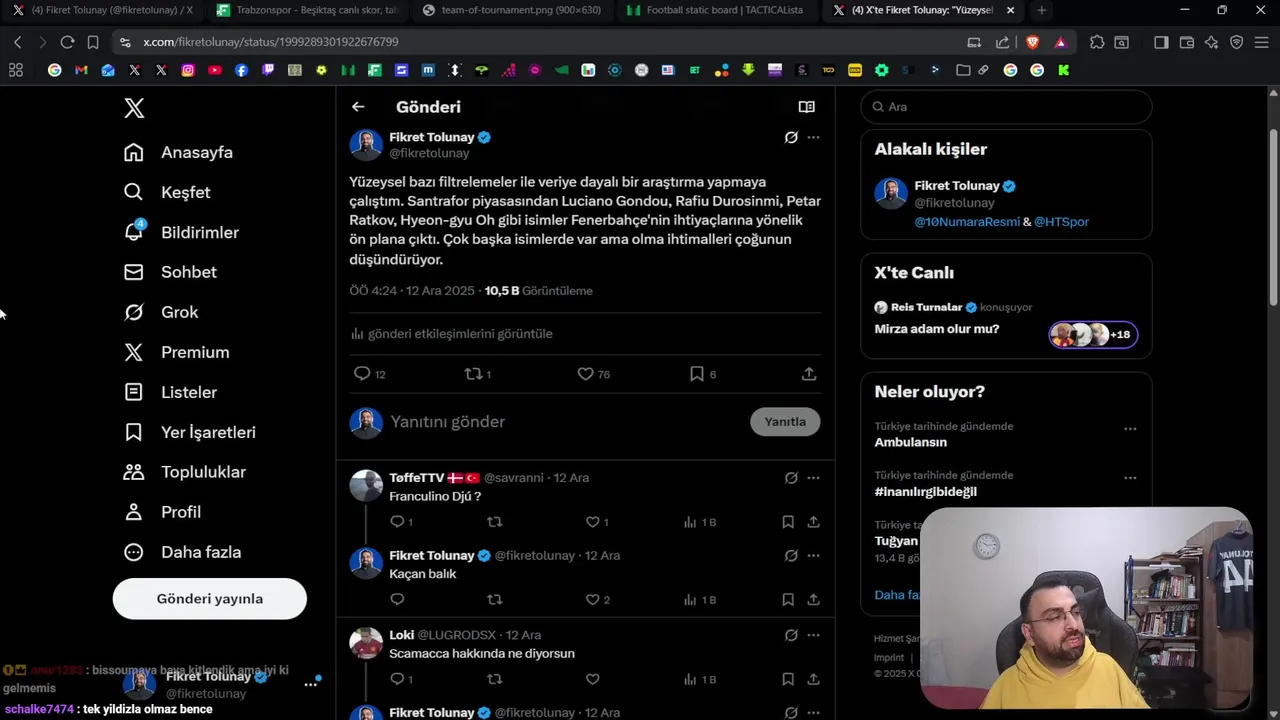Click the Ara search field

(1006, 107)
